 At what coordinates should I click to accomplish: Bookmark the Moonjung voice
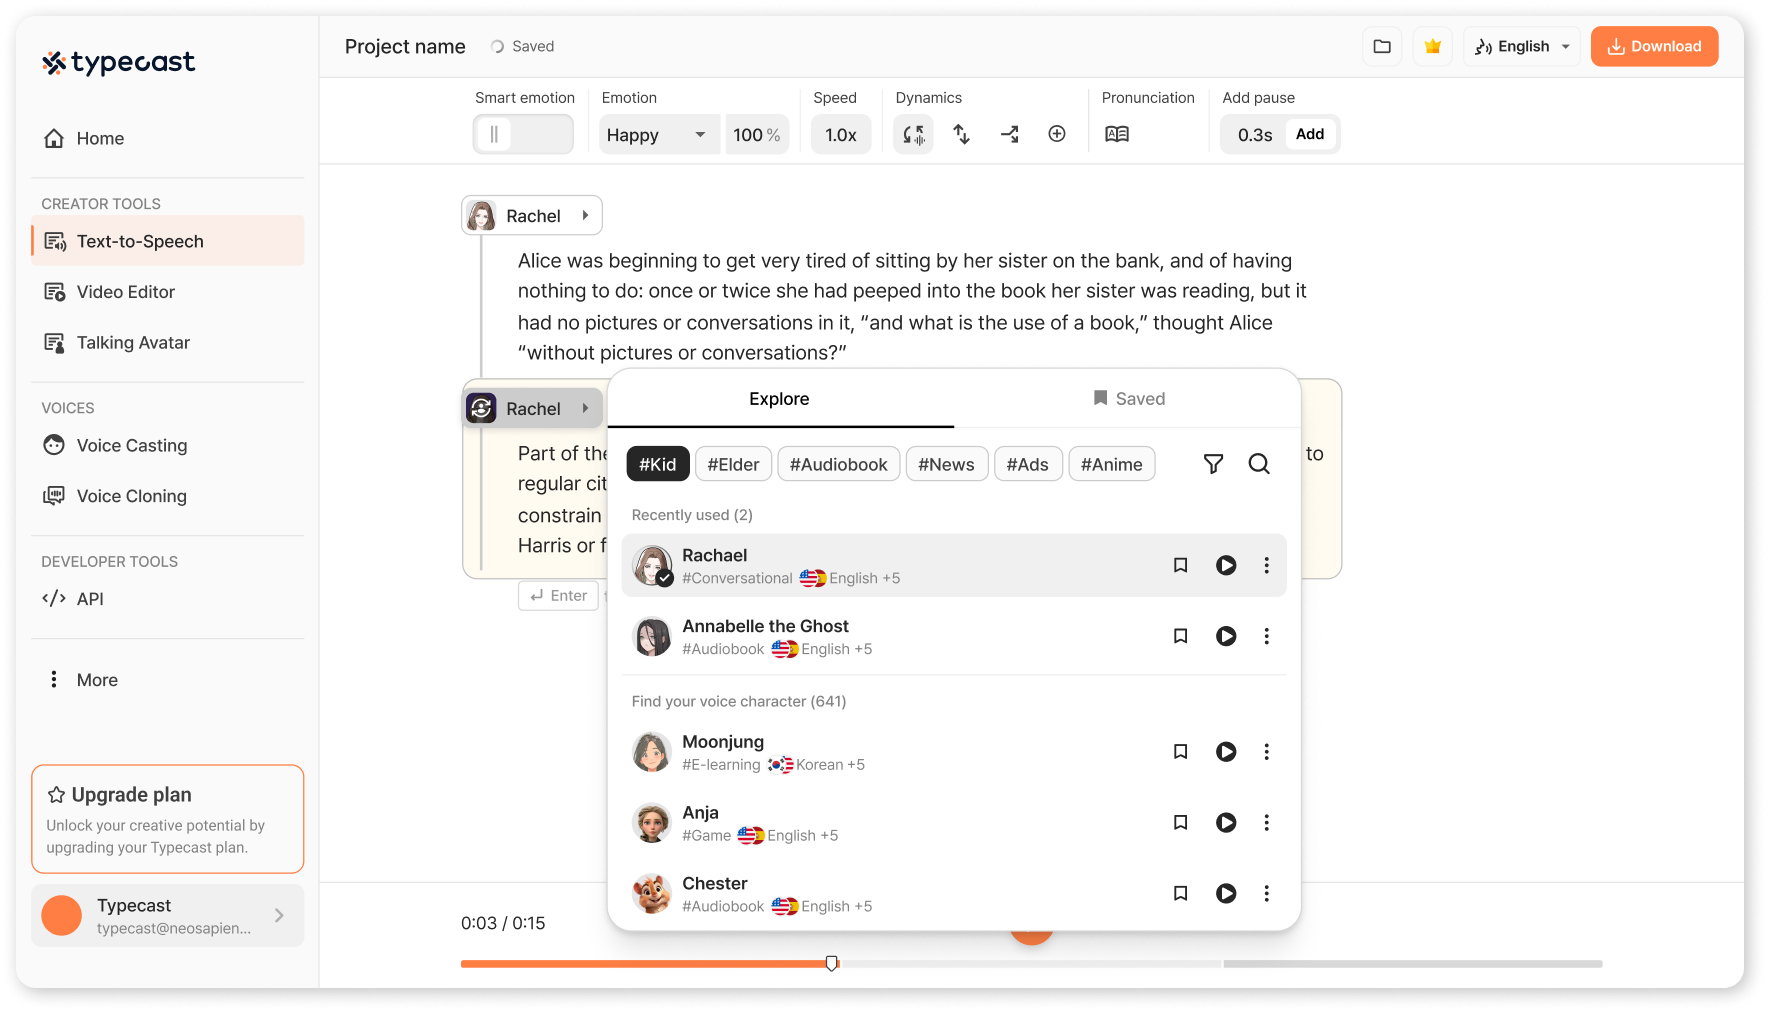pos(1180,752)
